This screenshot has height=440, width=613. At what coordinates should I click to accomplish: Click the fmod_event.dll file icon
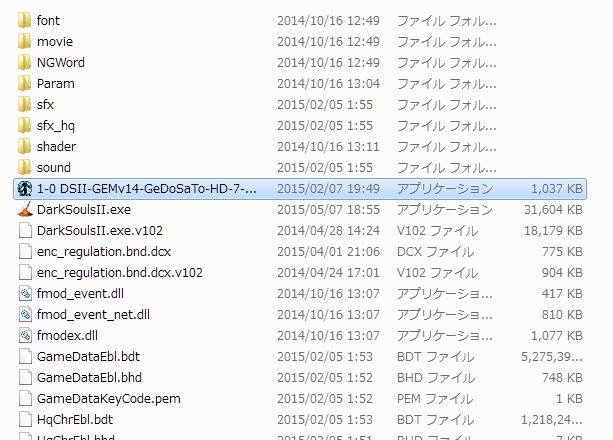(25, 294)
